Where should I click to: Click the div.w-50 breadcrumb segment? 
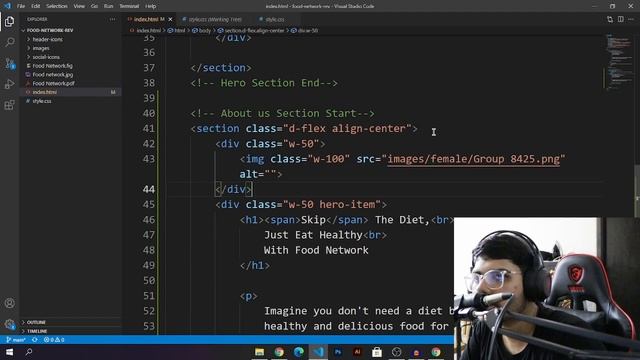click(305, 30)
